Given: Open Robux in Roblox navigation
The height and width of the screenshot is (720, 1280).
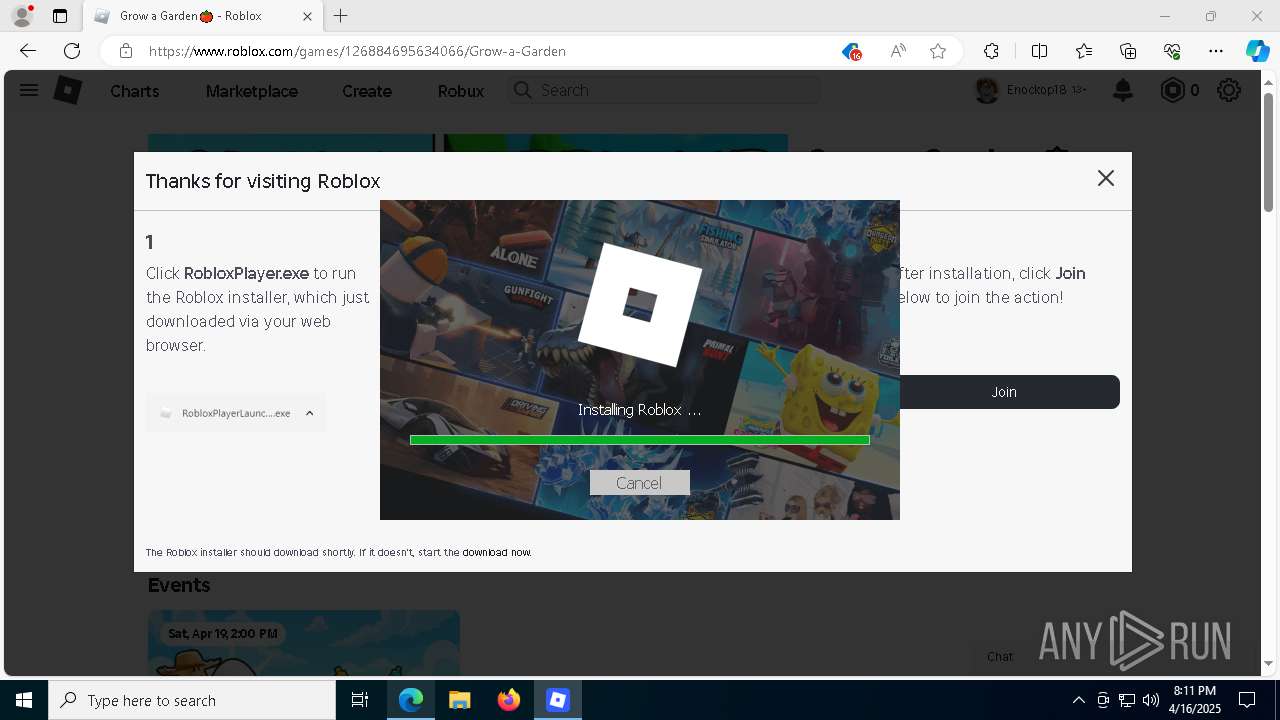Looking at the screenshot, I should (x=461, y=91).
